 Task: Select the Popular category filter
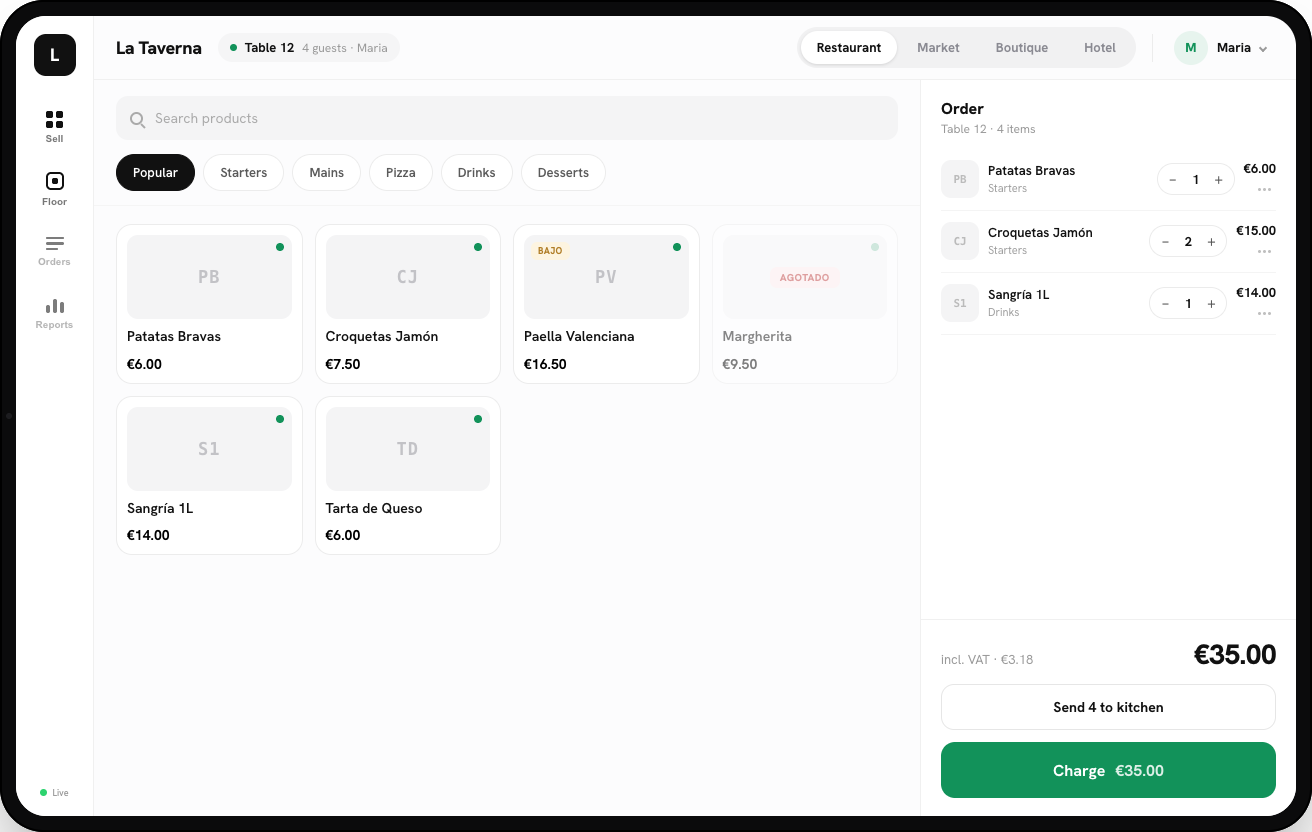pyautogui.click(x=155, y=173)
